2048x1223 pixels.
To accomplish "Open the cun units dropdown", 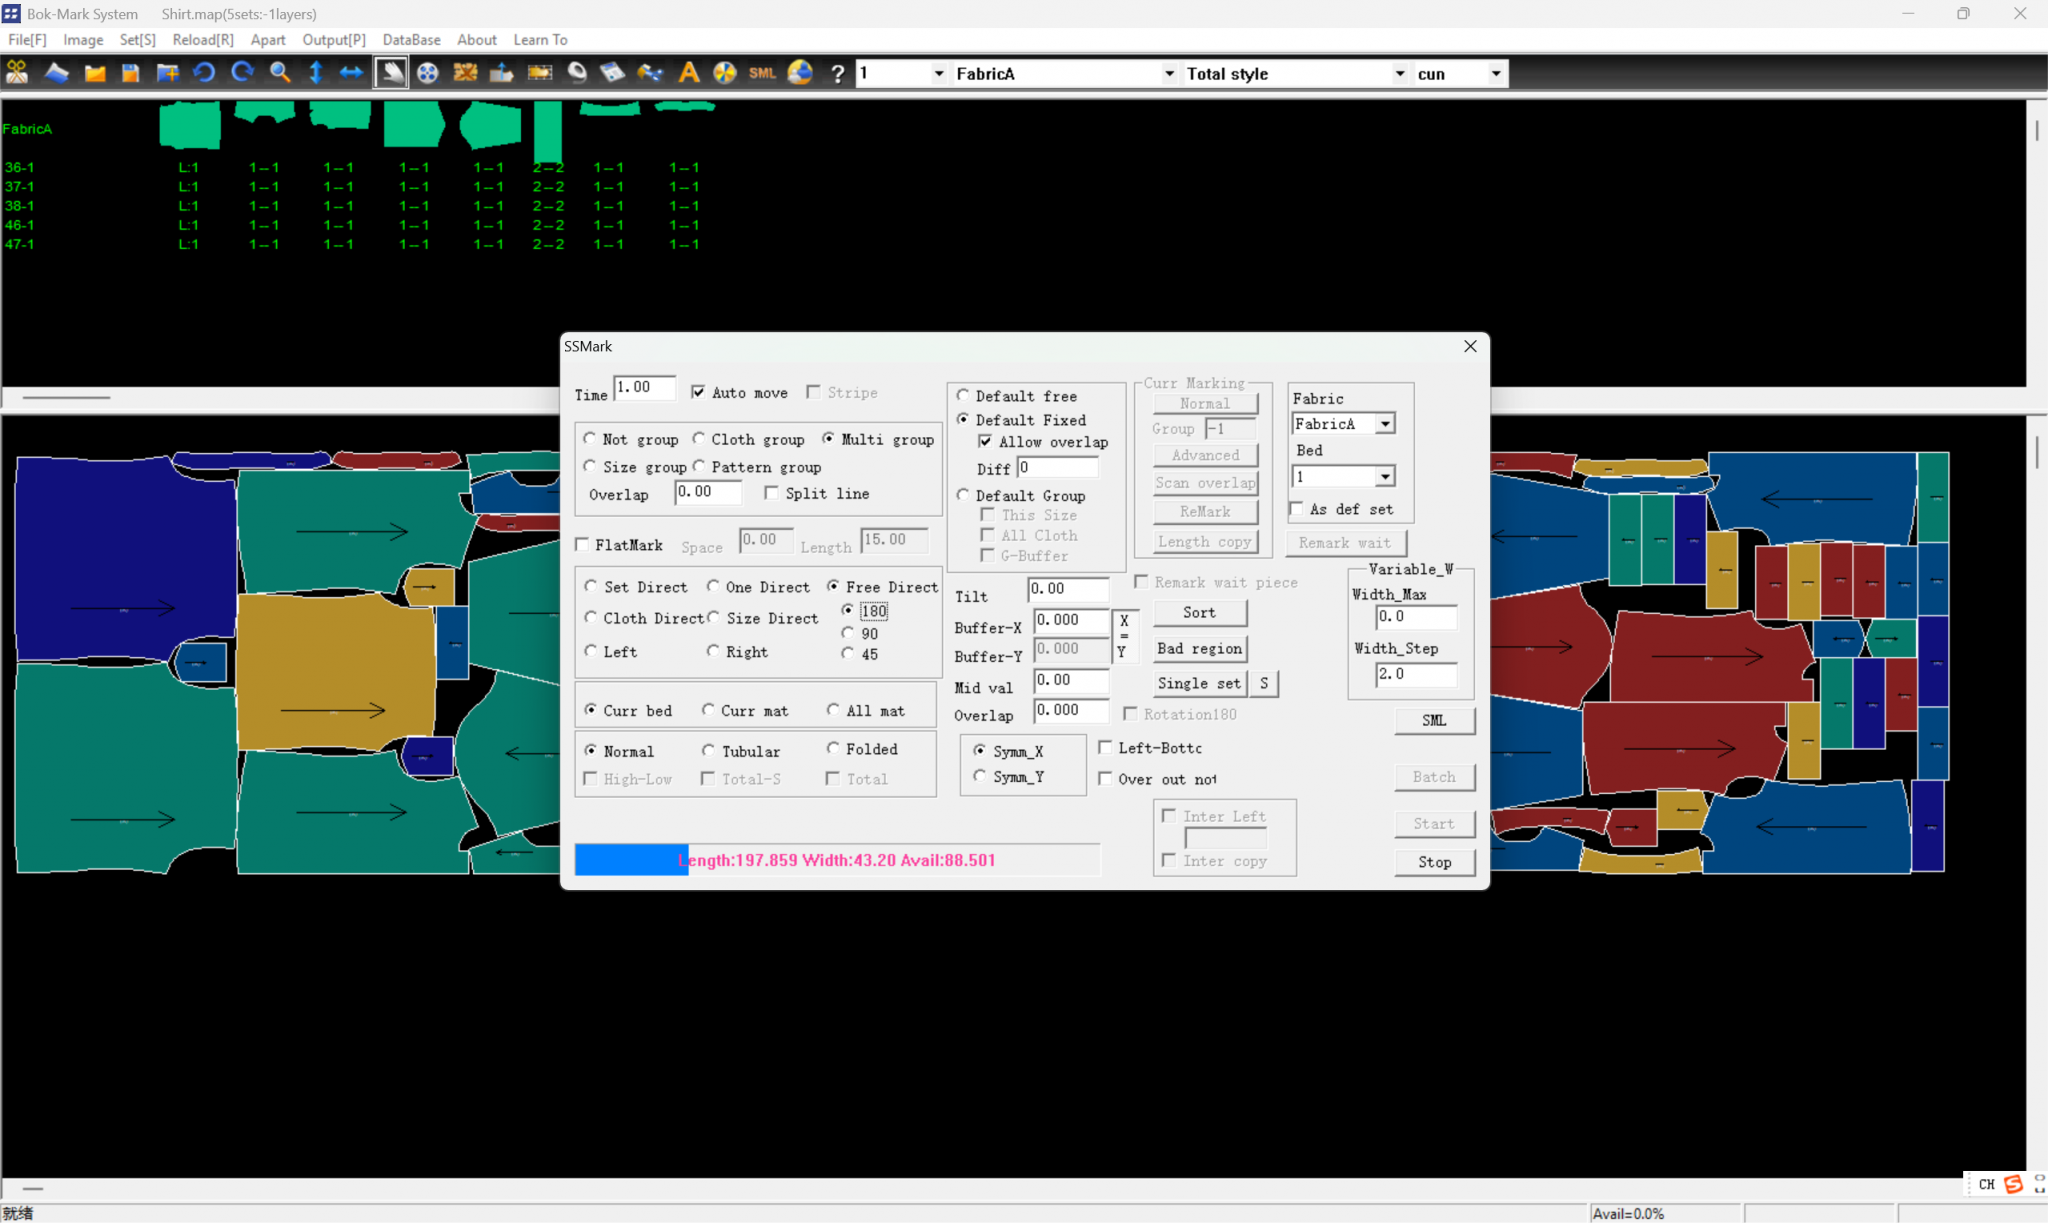I will (x=1495, y=74).
